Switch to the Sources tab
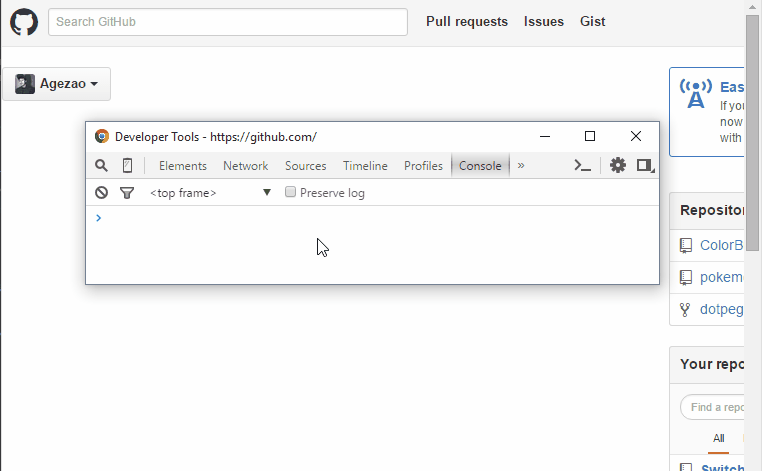Viewport: 762px width, 471px height. tap(305, 166)
